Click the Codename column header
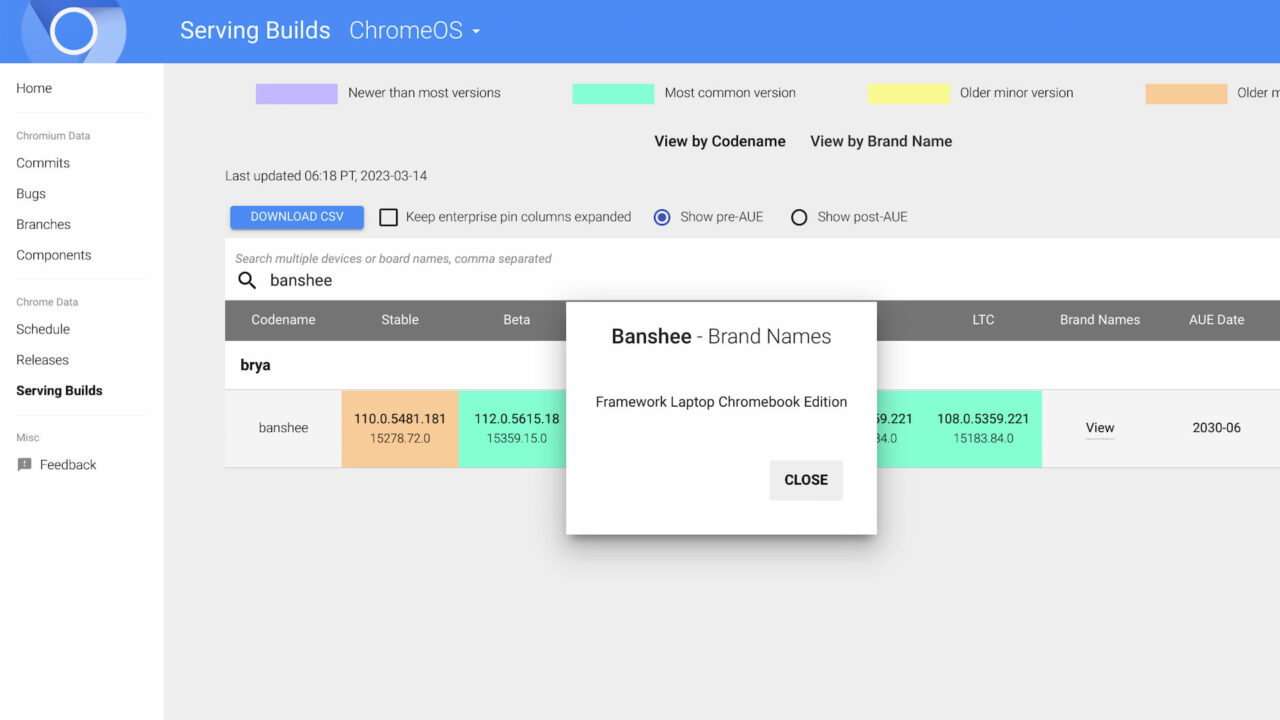1280x720 pixels. coord(283,320)
